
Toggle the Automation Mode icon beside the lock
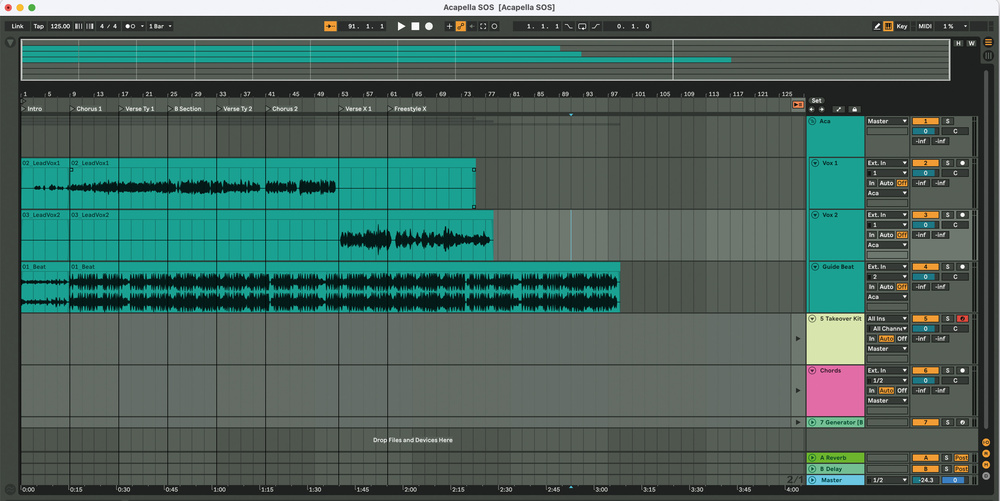click(839, 109)
